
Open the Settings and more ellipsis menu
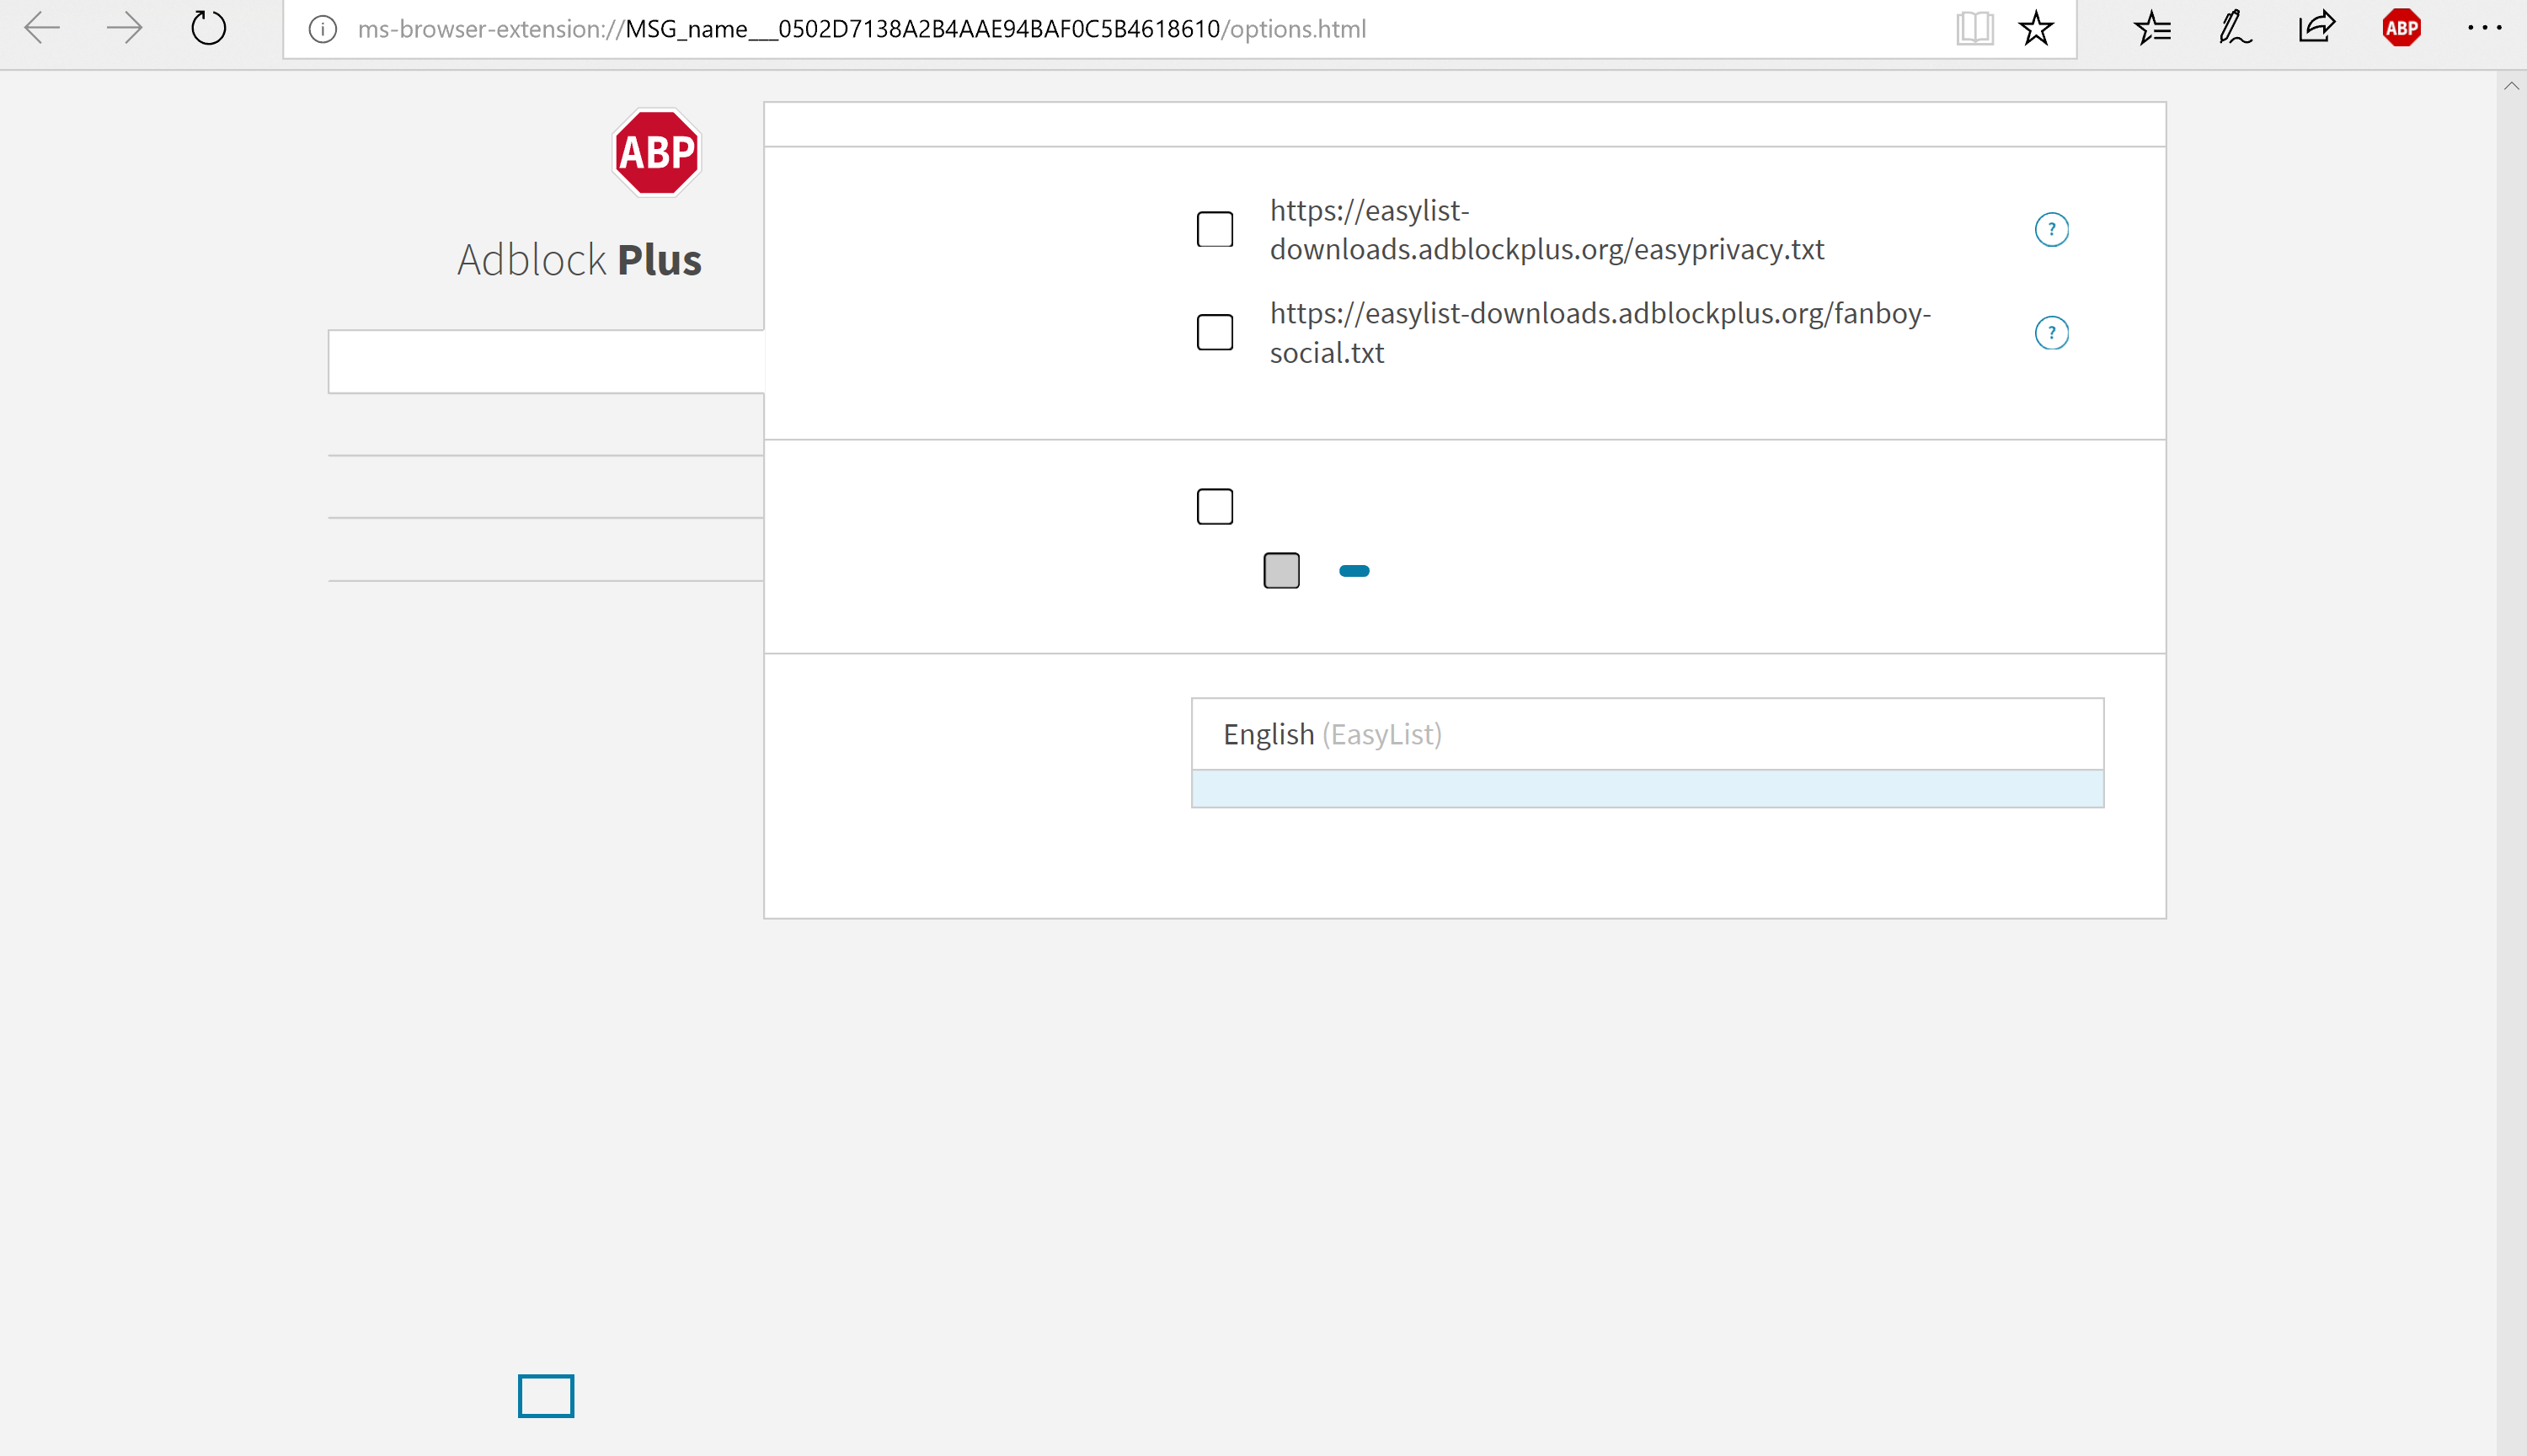tap(2484, 28)
